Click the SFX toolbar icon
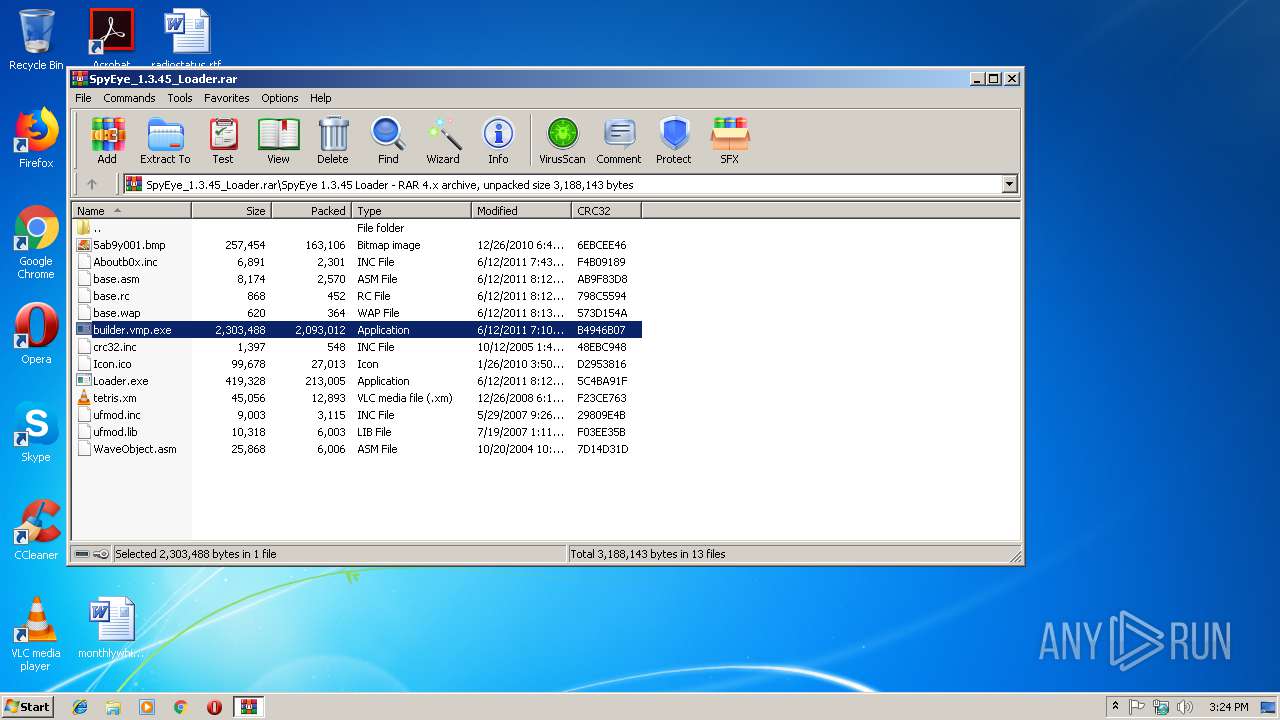This screenshot has width=1280, height=720. tap(730, 141)
